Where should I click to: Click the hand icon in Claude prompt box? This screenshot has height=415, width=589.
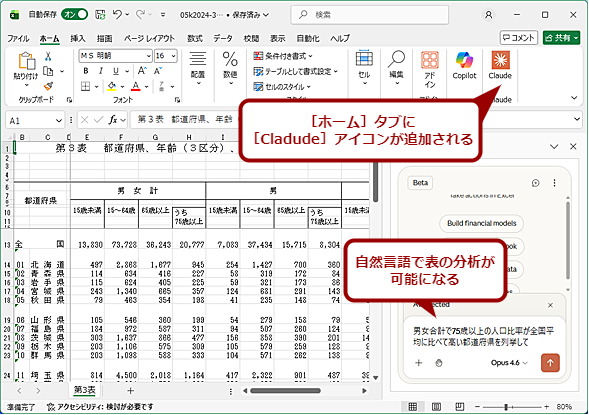[439, 363]
